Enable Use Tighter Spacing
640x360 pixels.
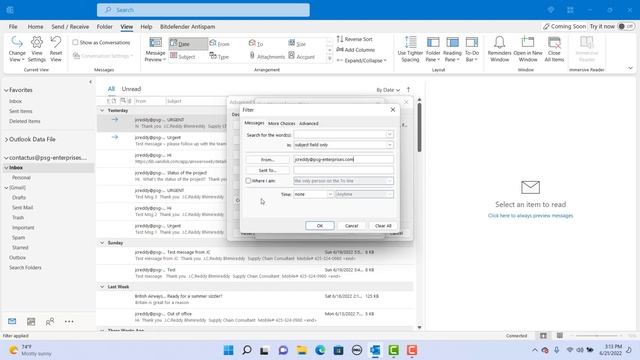(x=410, y=49)
